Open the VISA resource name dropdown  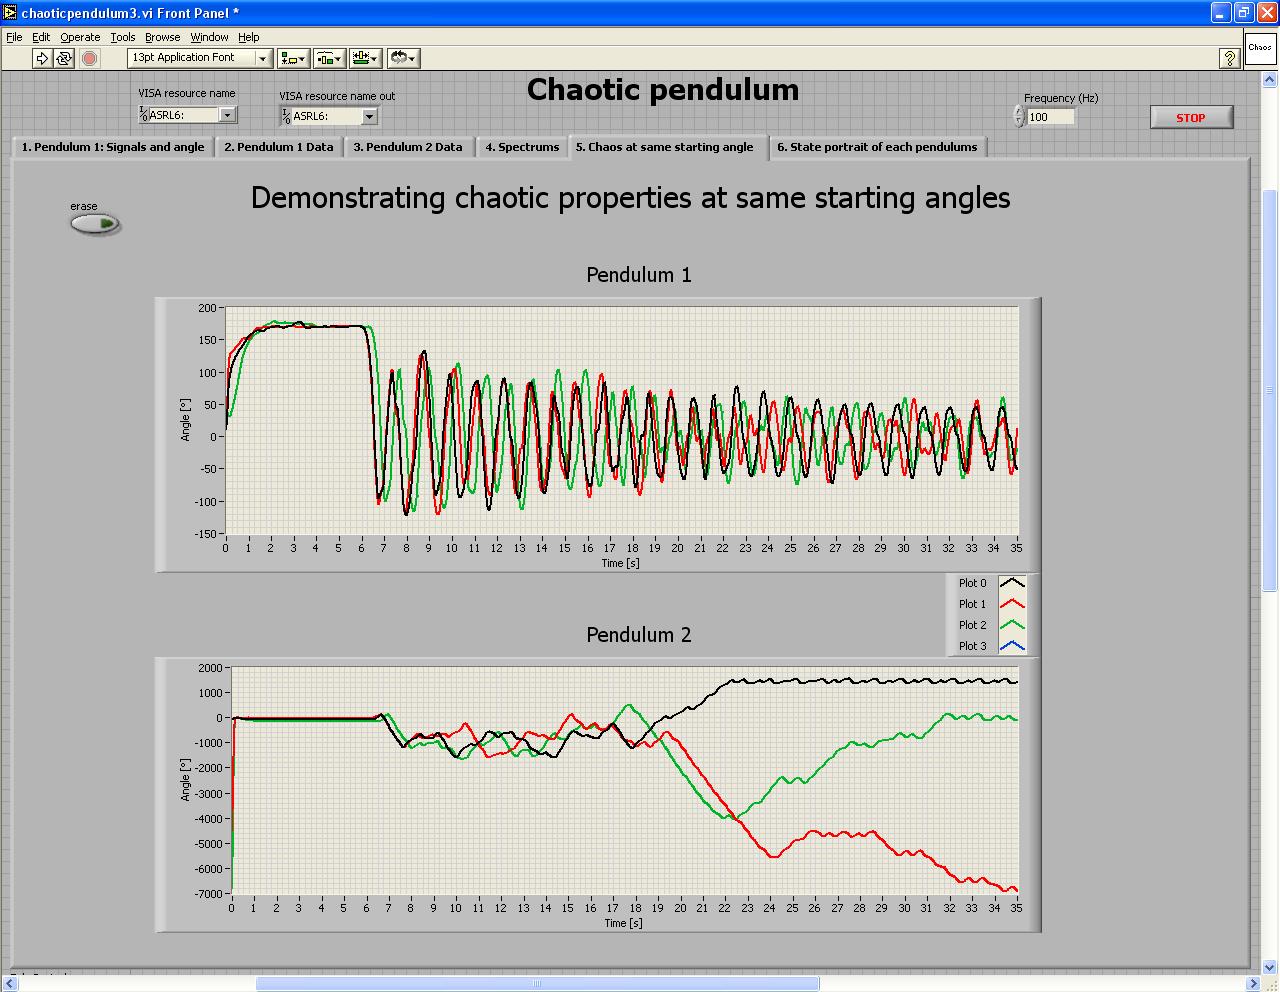pyautogui.click(x=227, y=115)
